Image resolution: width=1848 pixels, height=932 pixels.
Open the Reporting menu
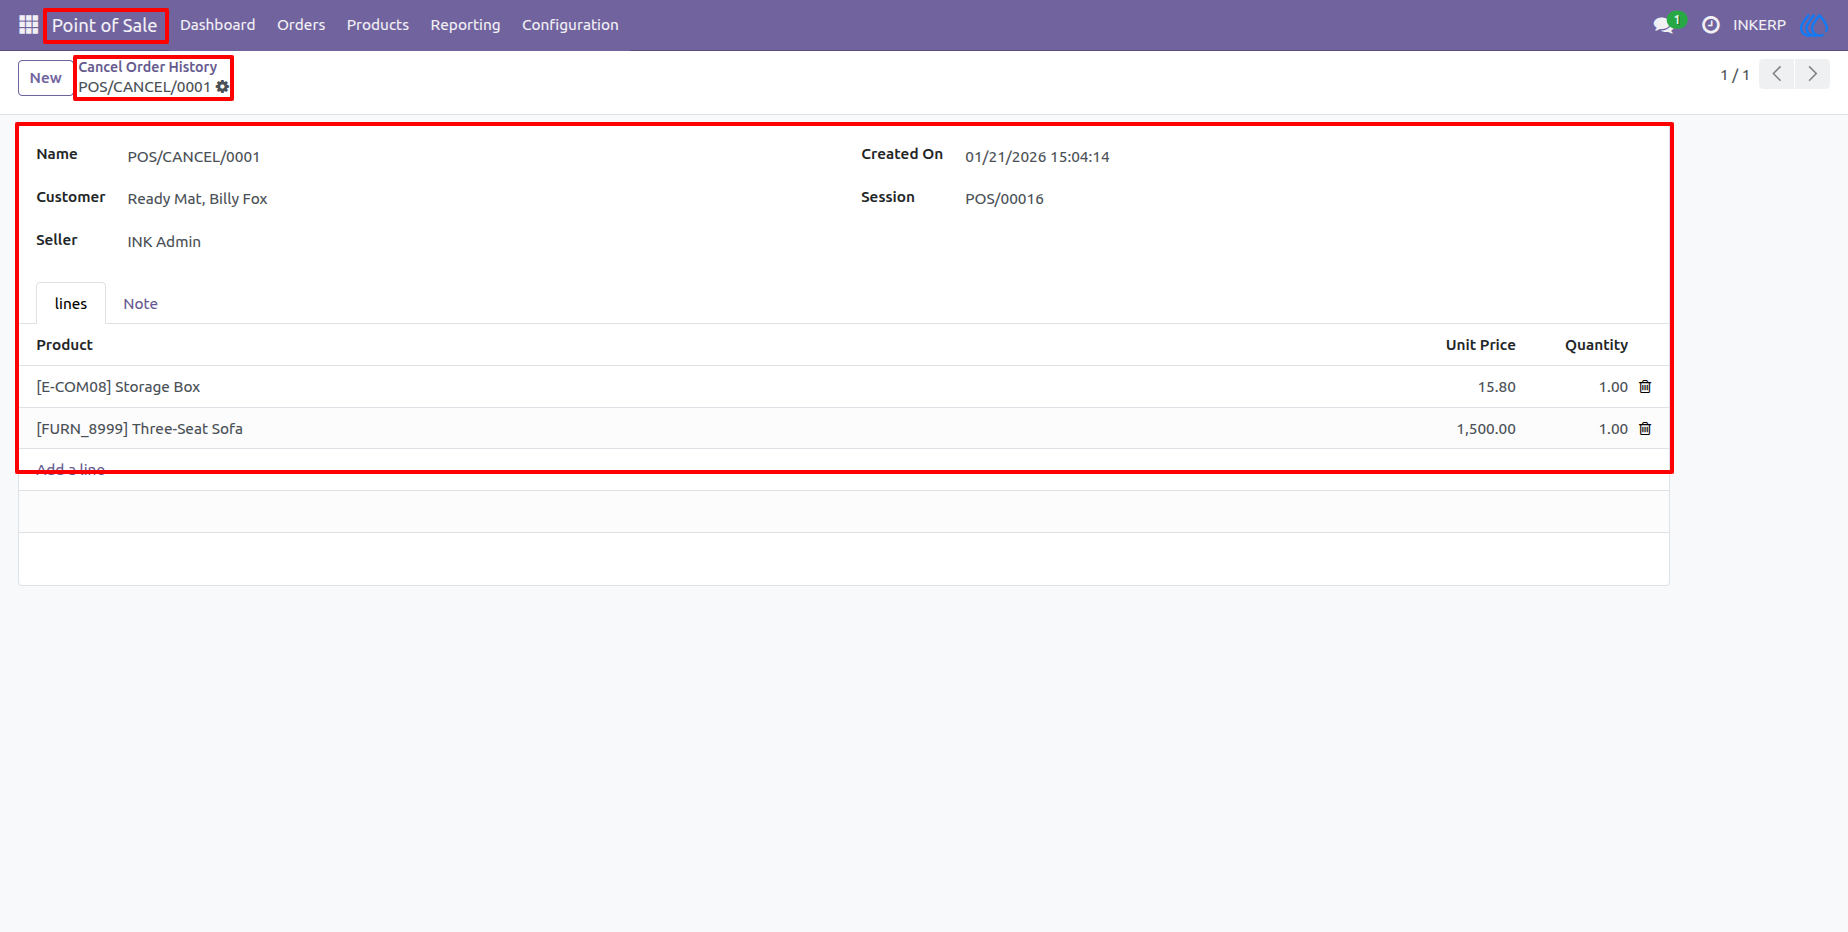[x=465, y=25]
